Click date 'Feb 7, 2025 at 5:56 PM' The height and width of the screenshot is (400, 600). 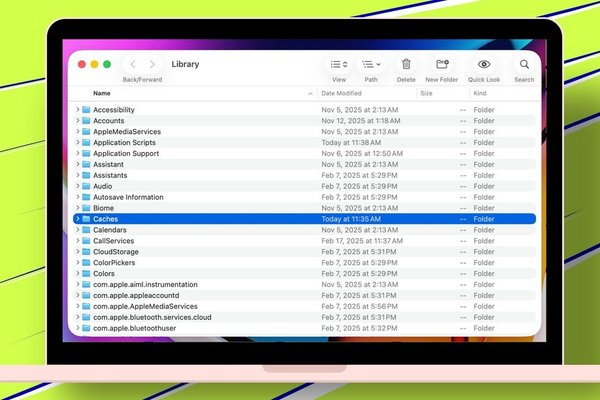(359, 306)
